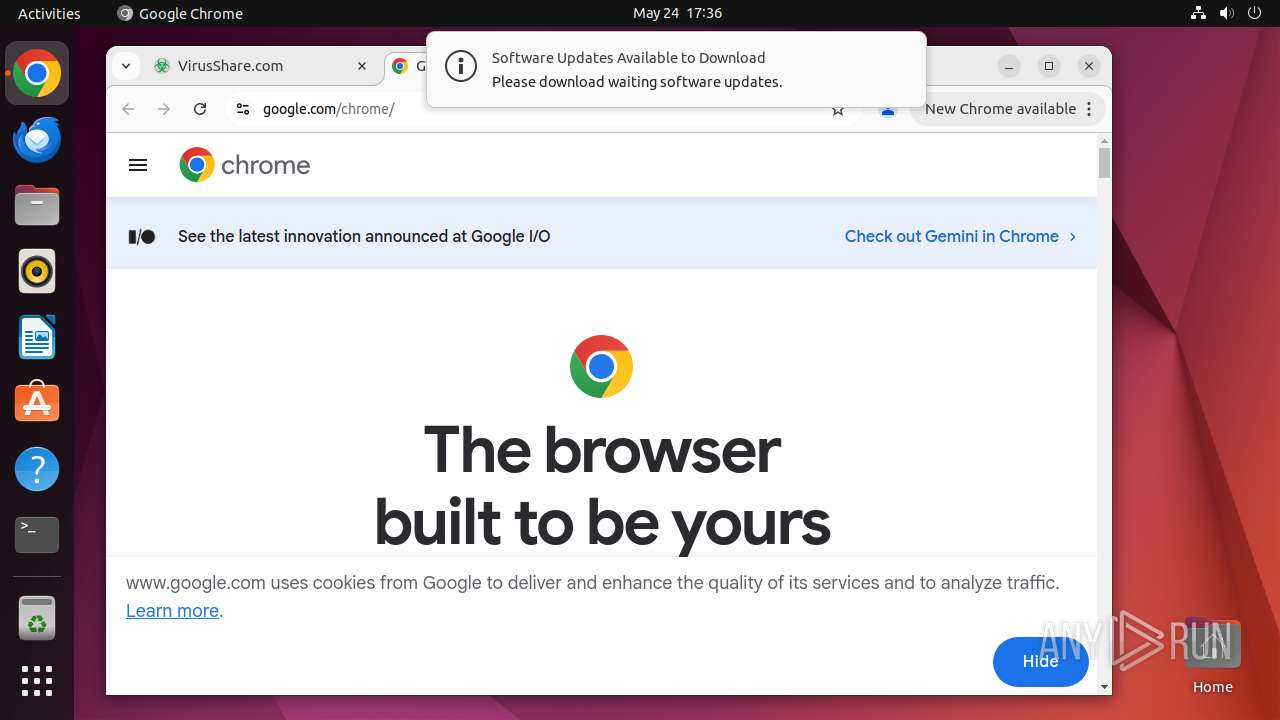Click the Software Updates Available notification
The width and height of the screenshot is (1280, 720).
pos(676,69)
